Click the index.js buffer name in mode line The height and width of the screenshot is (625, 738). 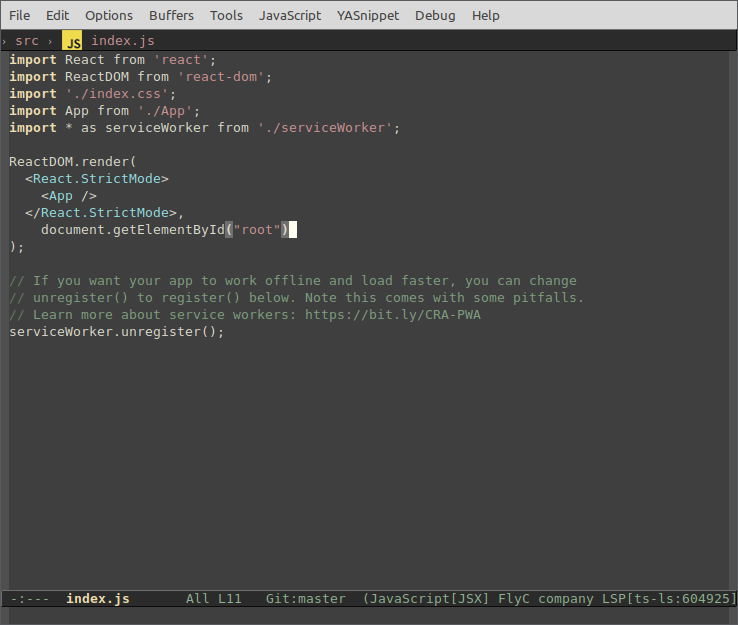(98, 599)
